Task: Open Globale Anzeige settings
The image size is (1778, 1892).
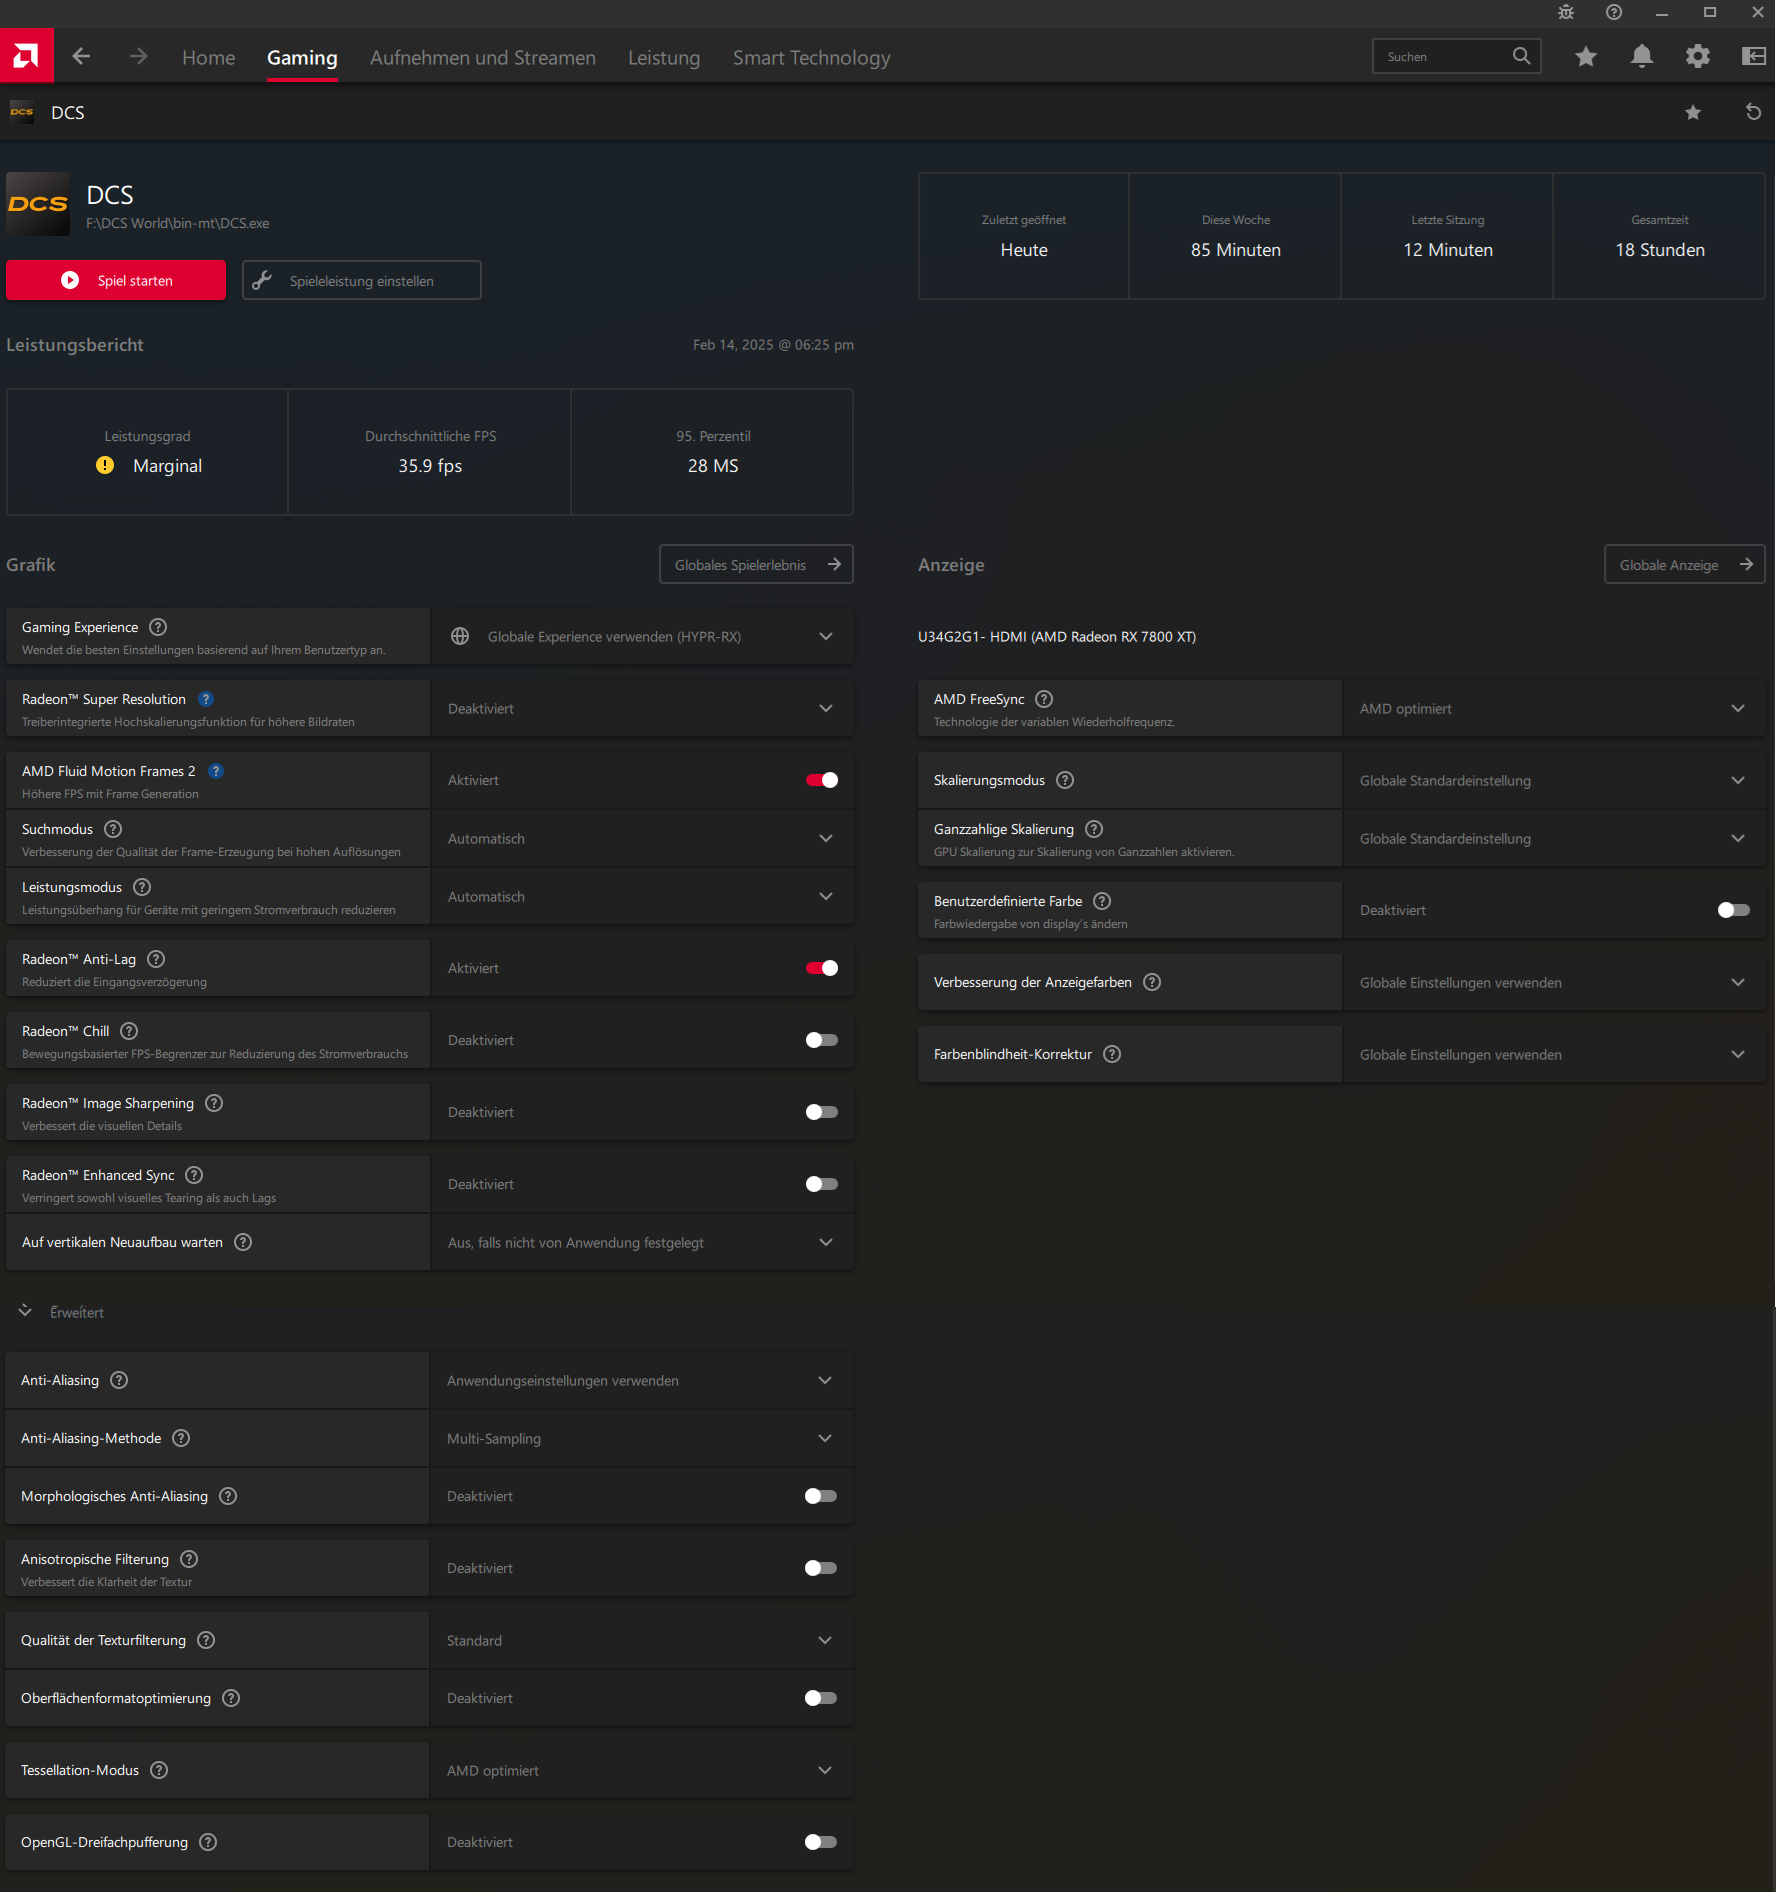Action: pos(1685,564)
